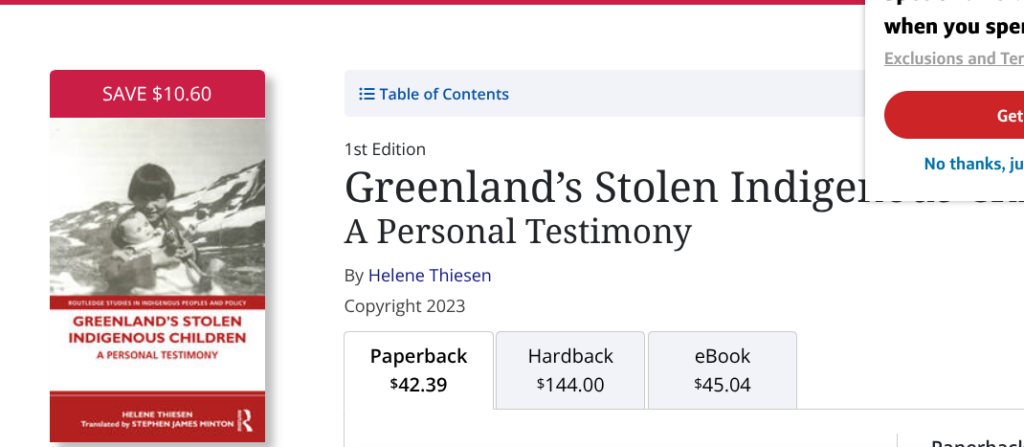This screenshot has width=1024, height=447.
Task: Choose the eBook format tab
Action: 722,370
